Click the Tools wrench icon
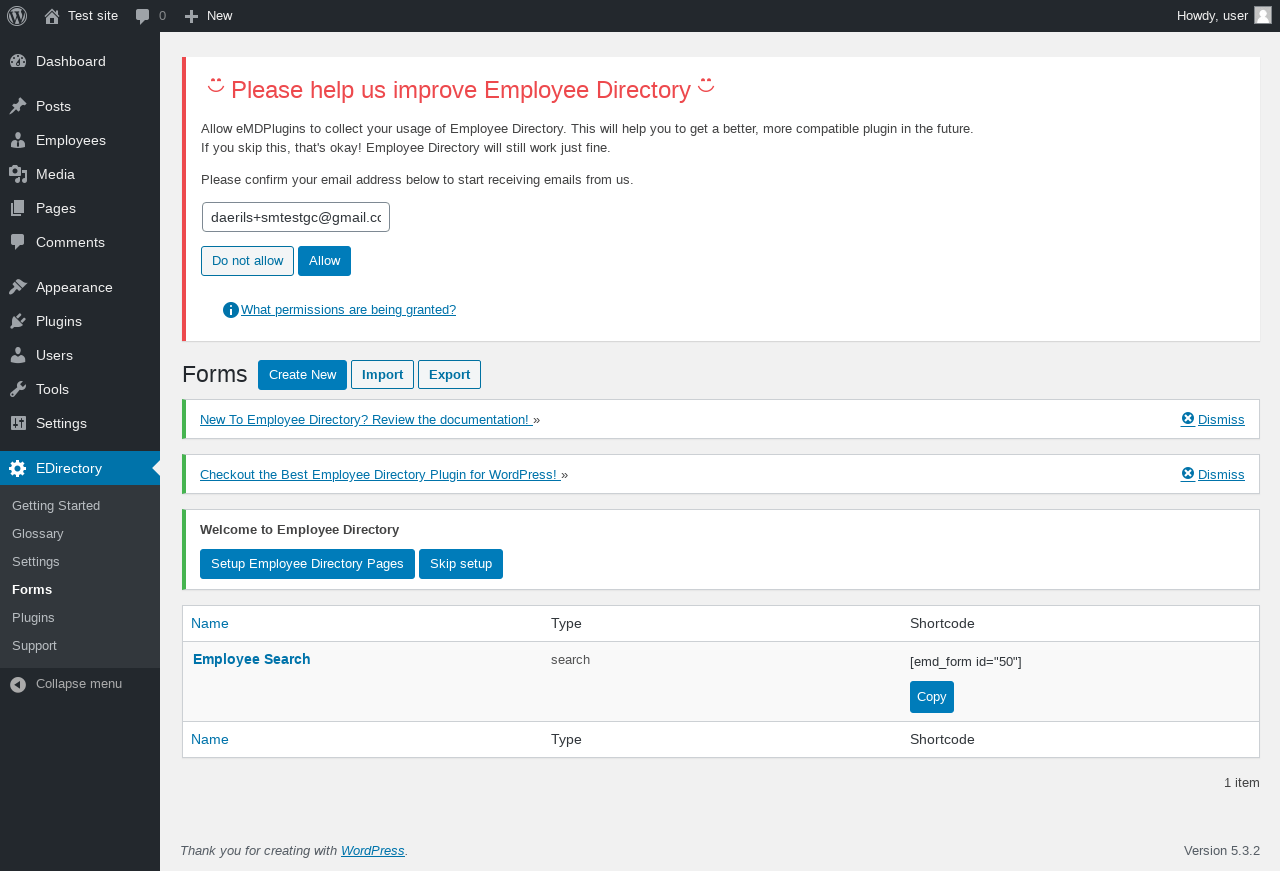 coord(18,389)
